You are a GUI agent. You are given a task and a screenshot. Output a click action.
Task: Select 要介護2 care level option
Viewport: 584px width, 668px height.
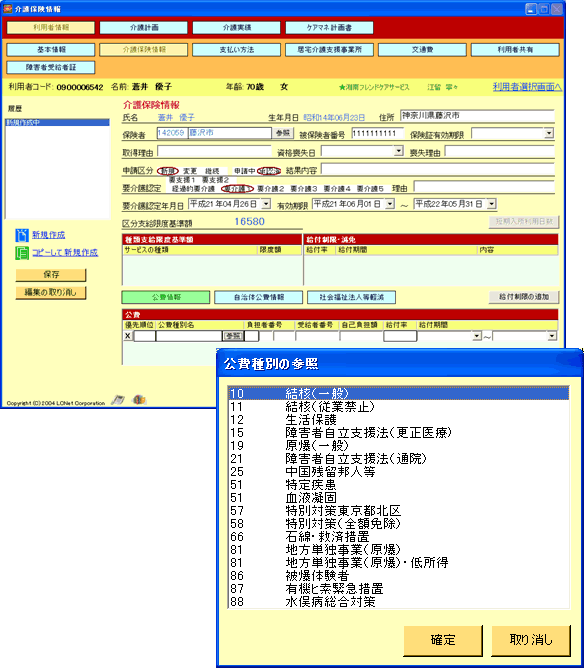click(270, 189)
